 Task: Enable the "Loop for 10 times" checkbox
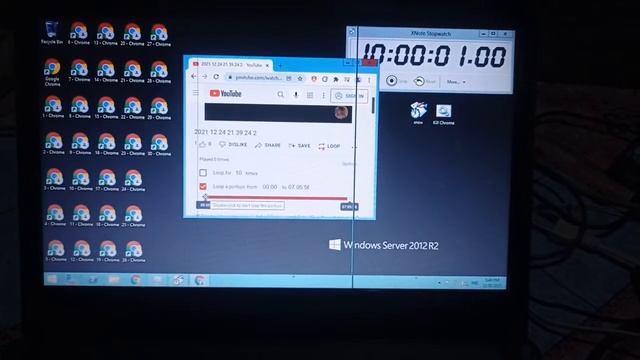pos(203,173)
